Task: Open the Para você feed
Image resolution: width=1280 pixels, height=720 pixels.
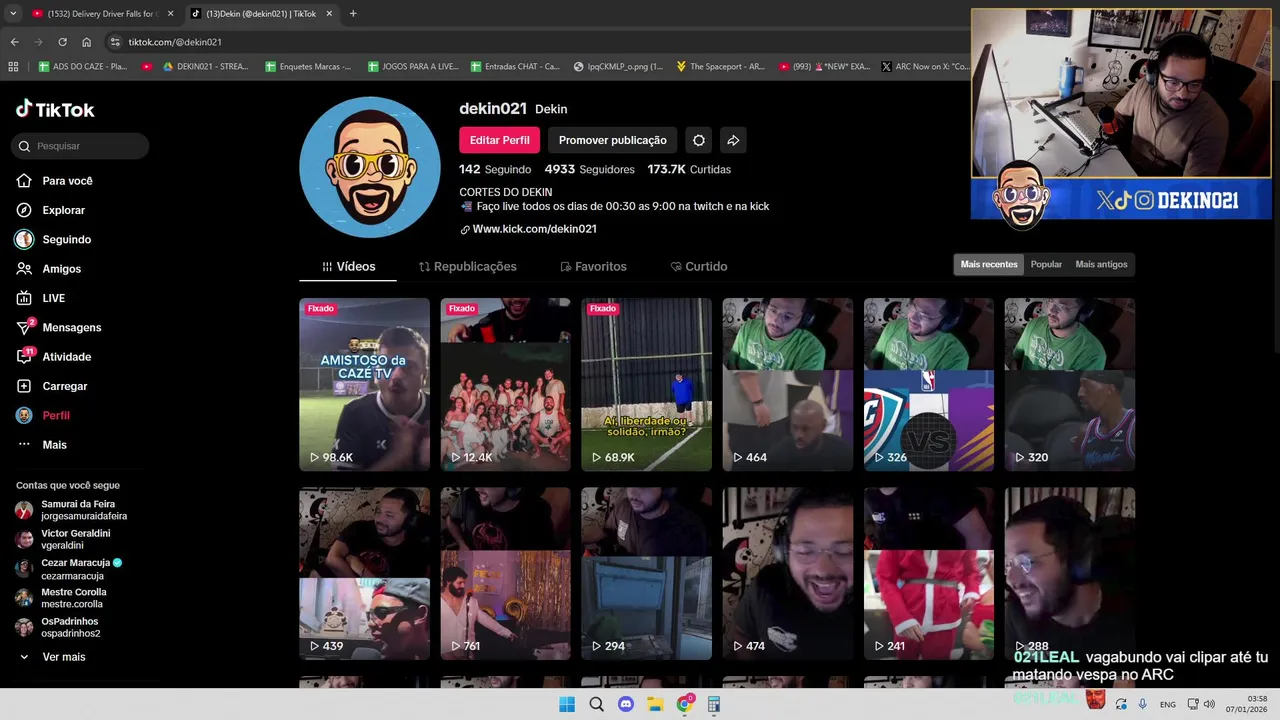Action: point(55,181)
